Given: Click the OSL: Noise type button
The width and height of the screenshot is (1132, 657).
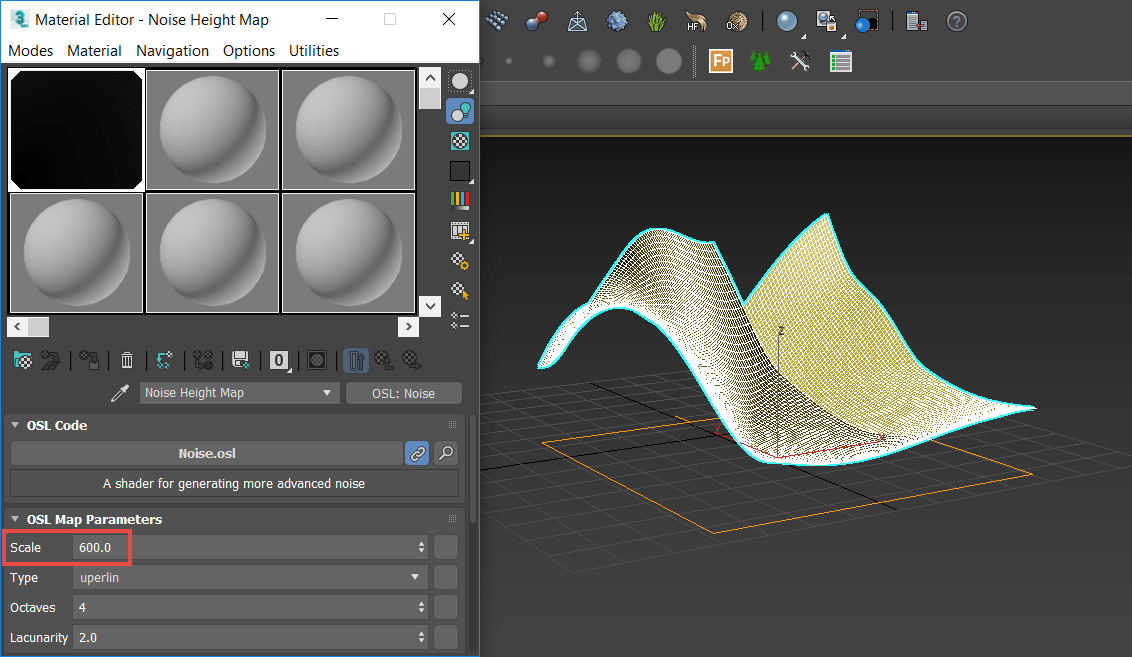Looking at the screenshot, I should pos(403,393).
